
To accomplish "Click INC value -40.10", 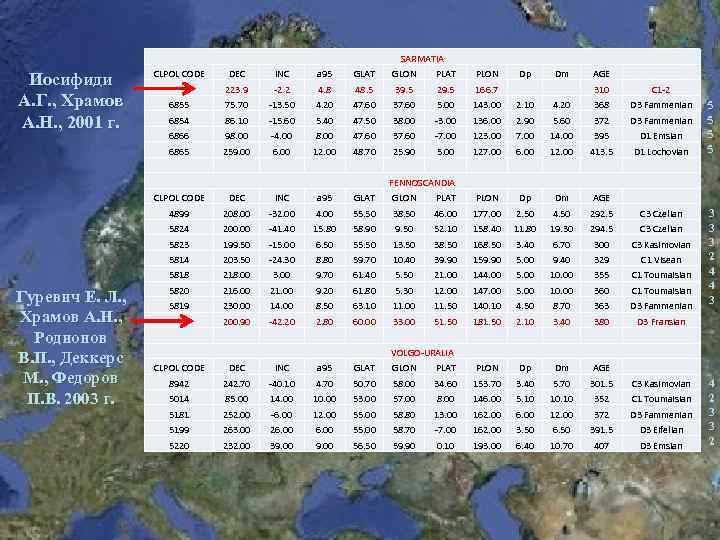I will 281,384.
